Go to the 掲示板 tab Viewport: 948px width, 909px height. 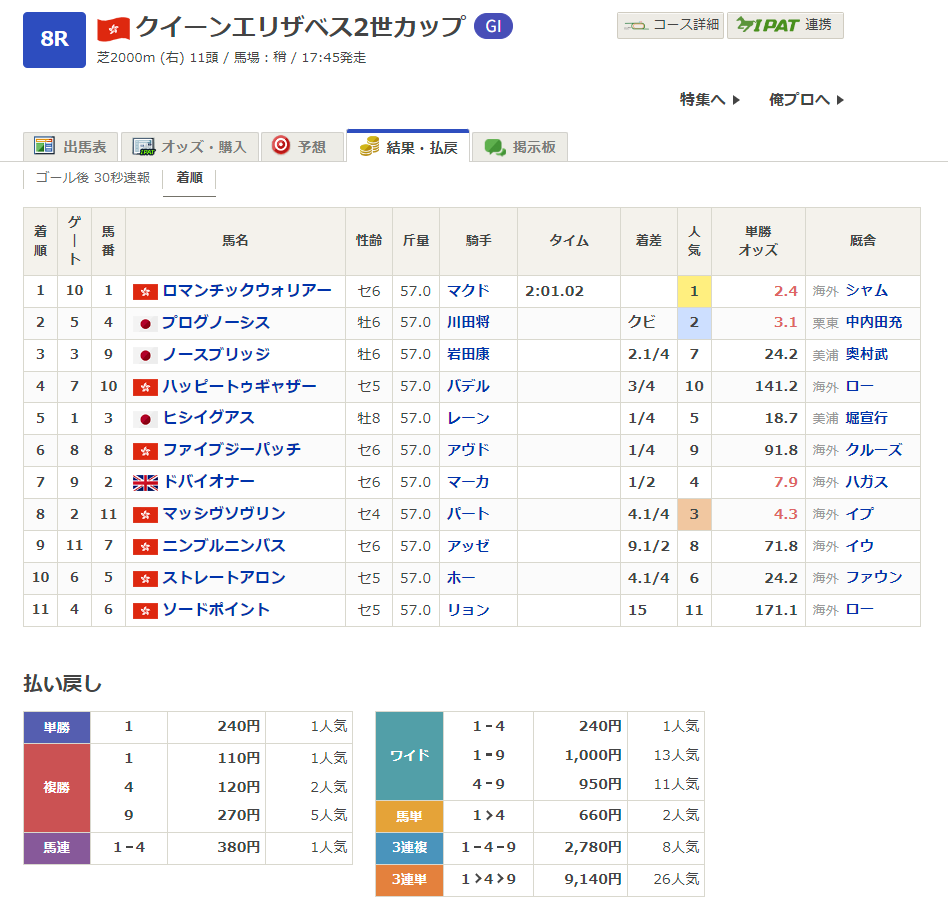click(x=519, y=146)
